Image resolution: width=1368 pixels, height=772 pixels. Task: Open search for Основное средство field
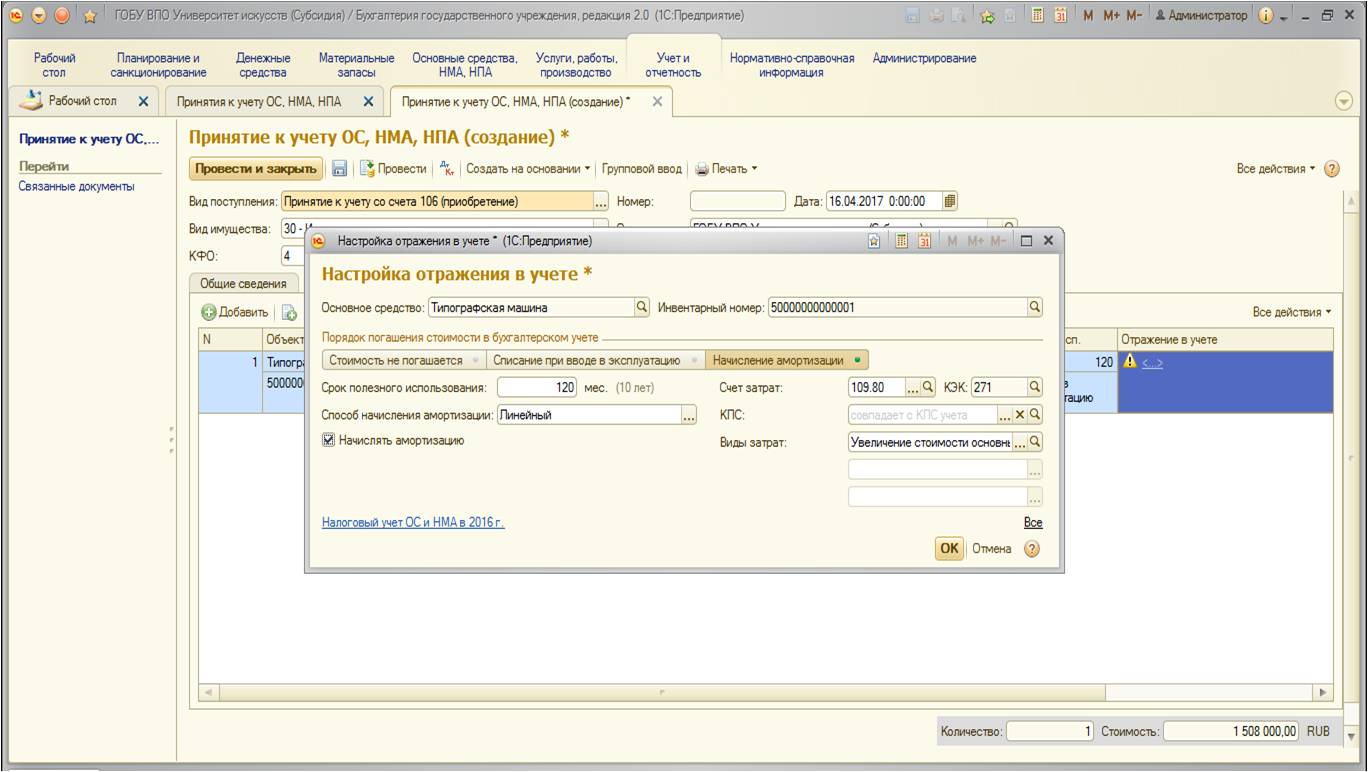click(641, 308)
